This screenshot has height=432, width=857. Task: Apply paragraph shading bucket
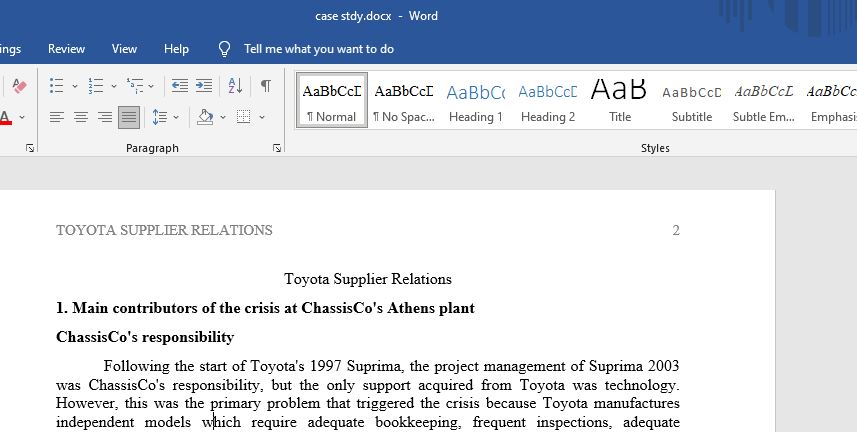205,117
